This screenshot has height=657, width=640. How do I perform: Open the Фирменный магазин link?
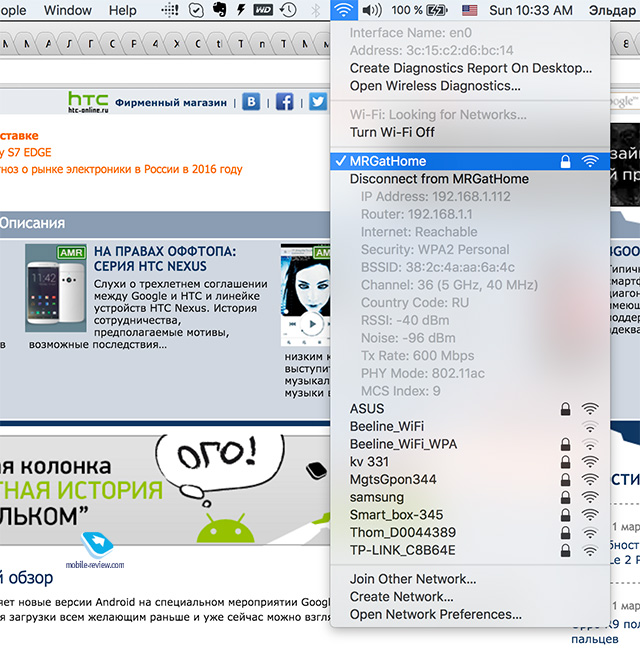click(x=171, y=103)
